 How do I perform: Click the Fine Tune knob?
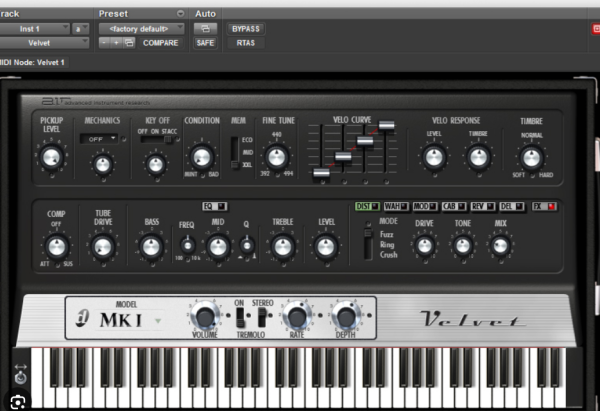tap(276, 156)
